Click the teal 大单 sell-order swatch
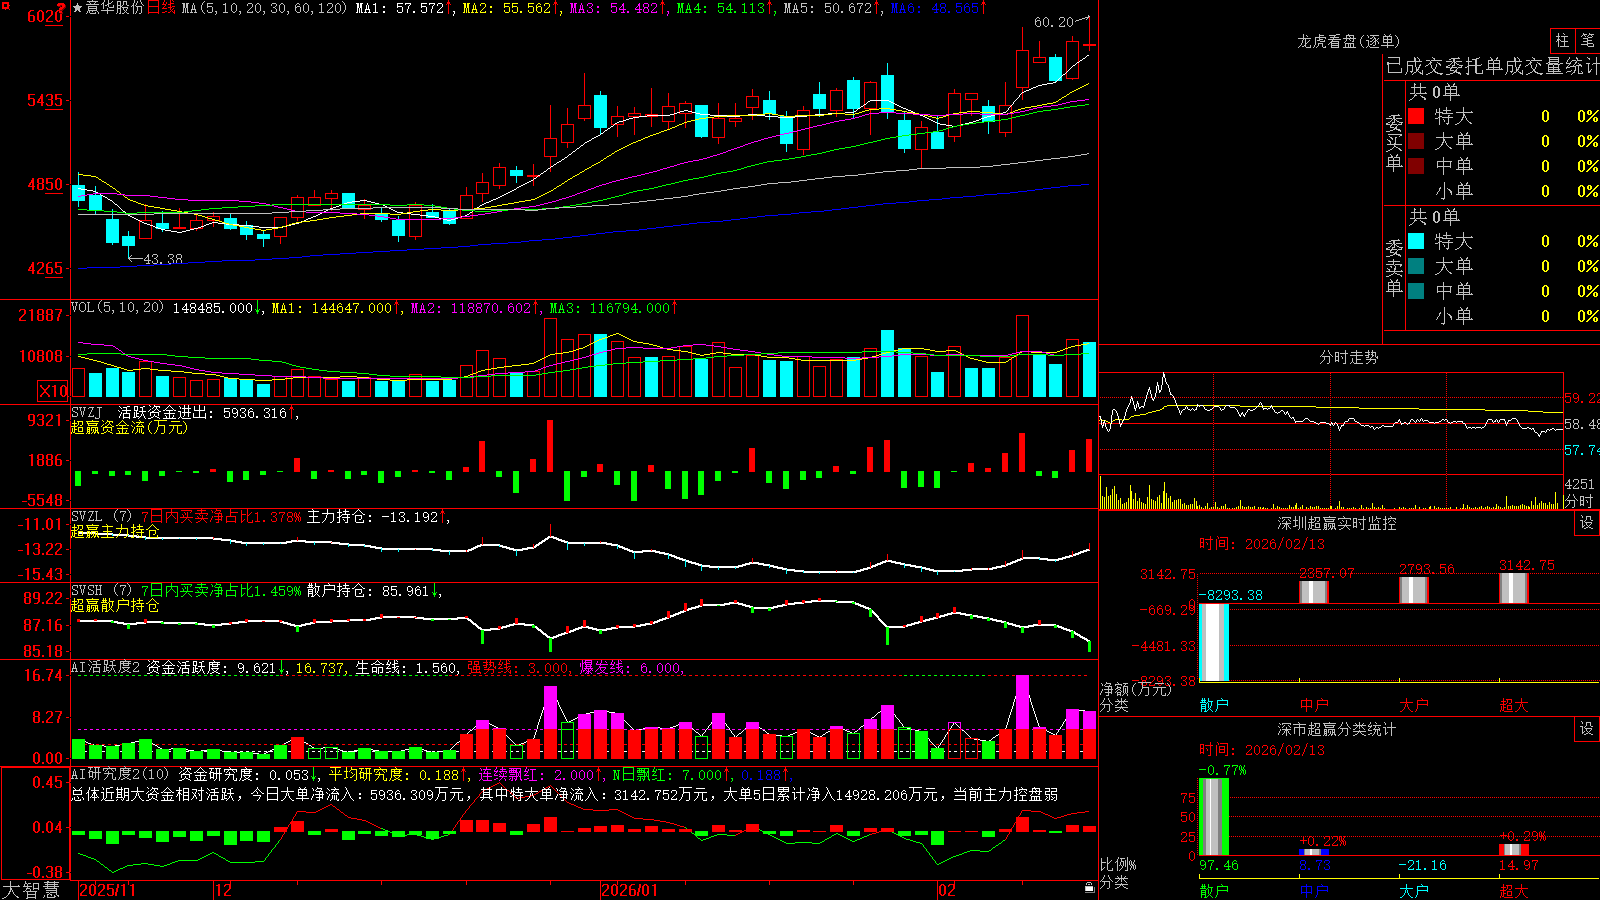The image size is (1600, 900). (1416, 266)
